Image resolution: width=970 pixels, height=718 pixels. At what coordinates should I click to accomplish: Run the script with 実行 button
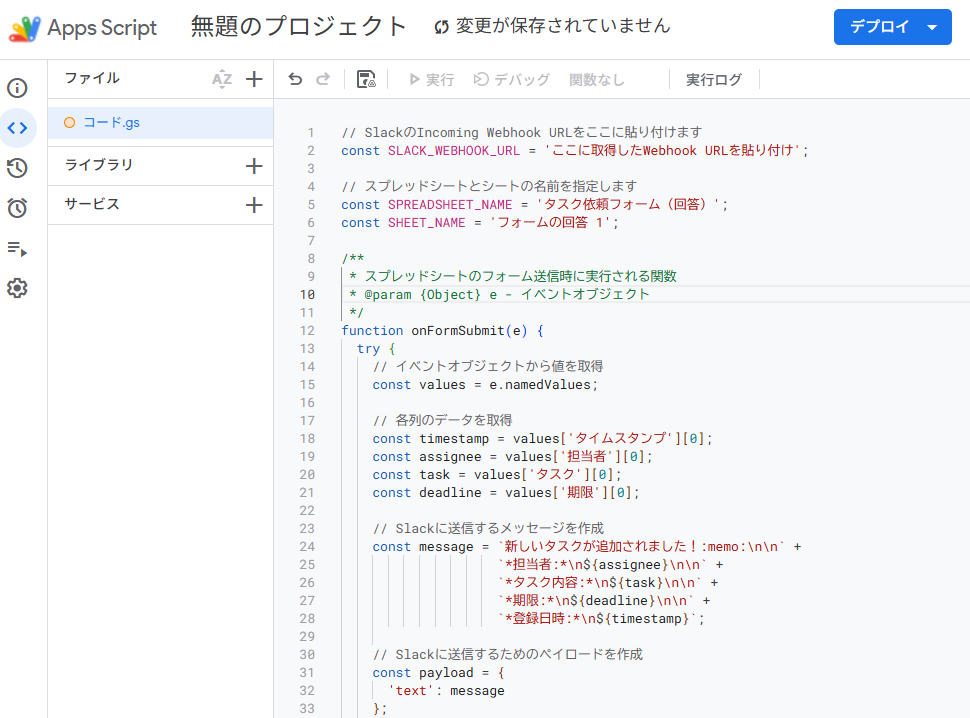coord(432,80)
